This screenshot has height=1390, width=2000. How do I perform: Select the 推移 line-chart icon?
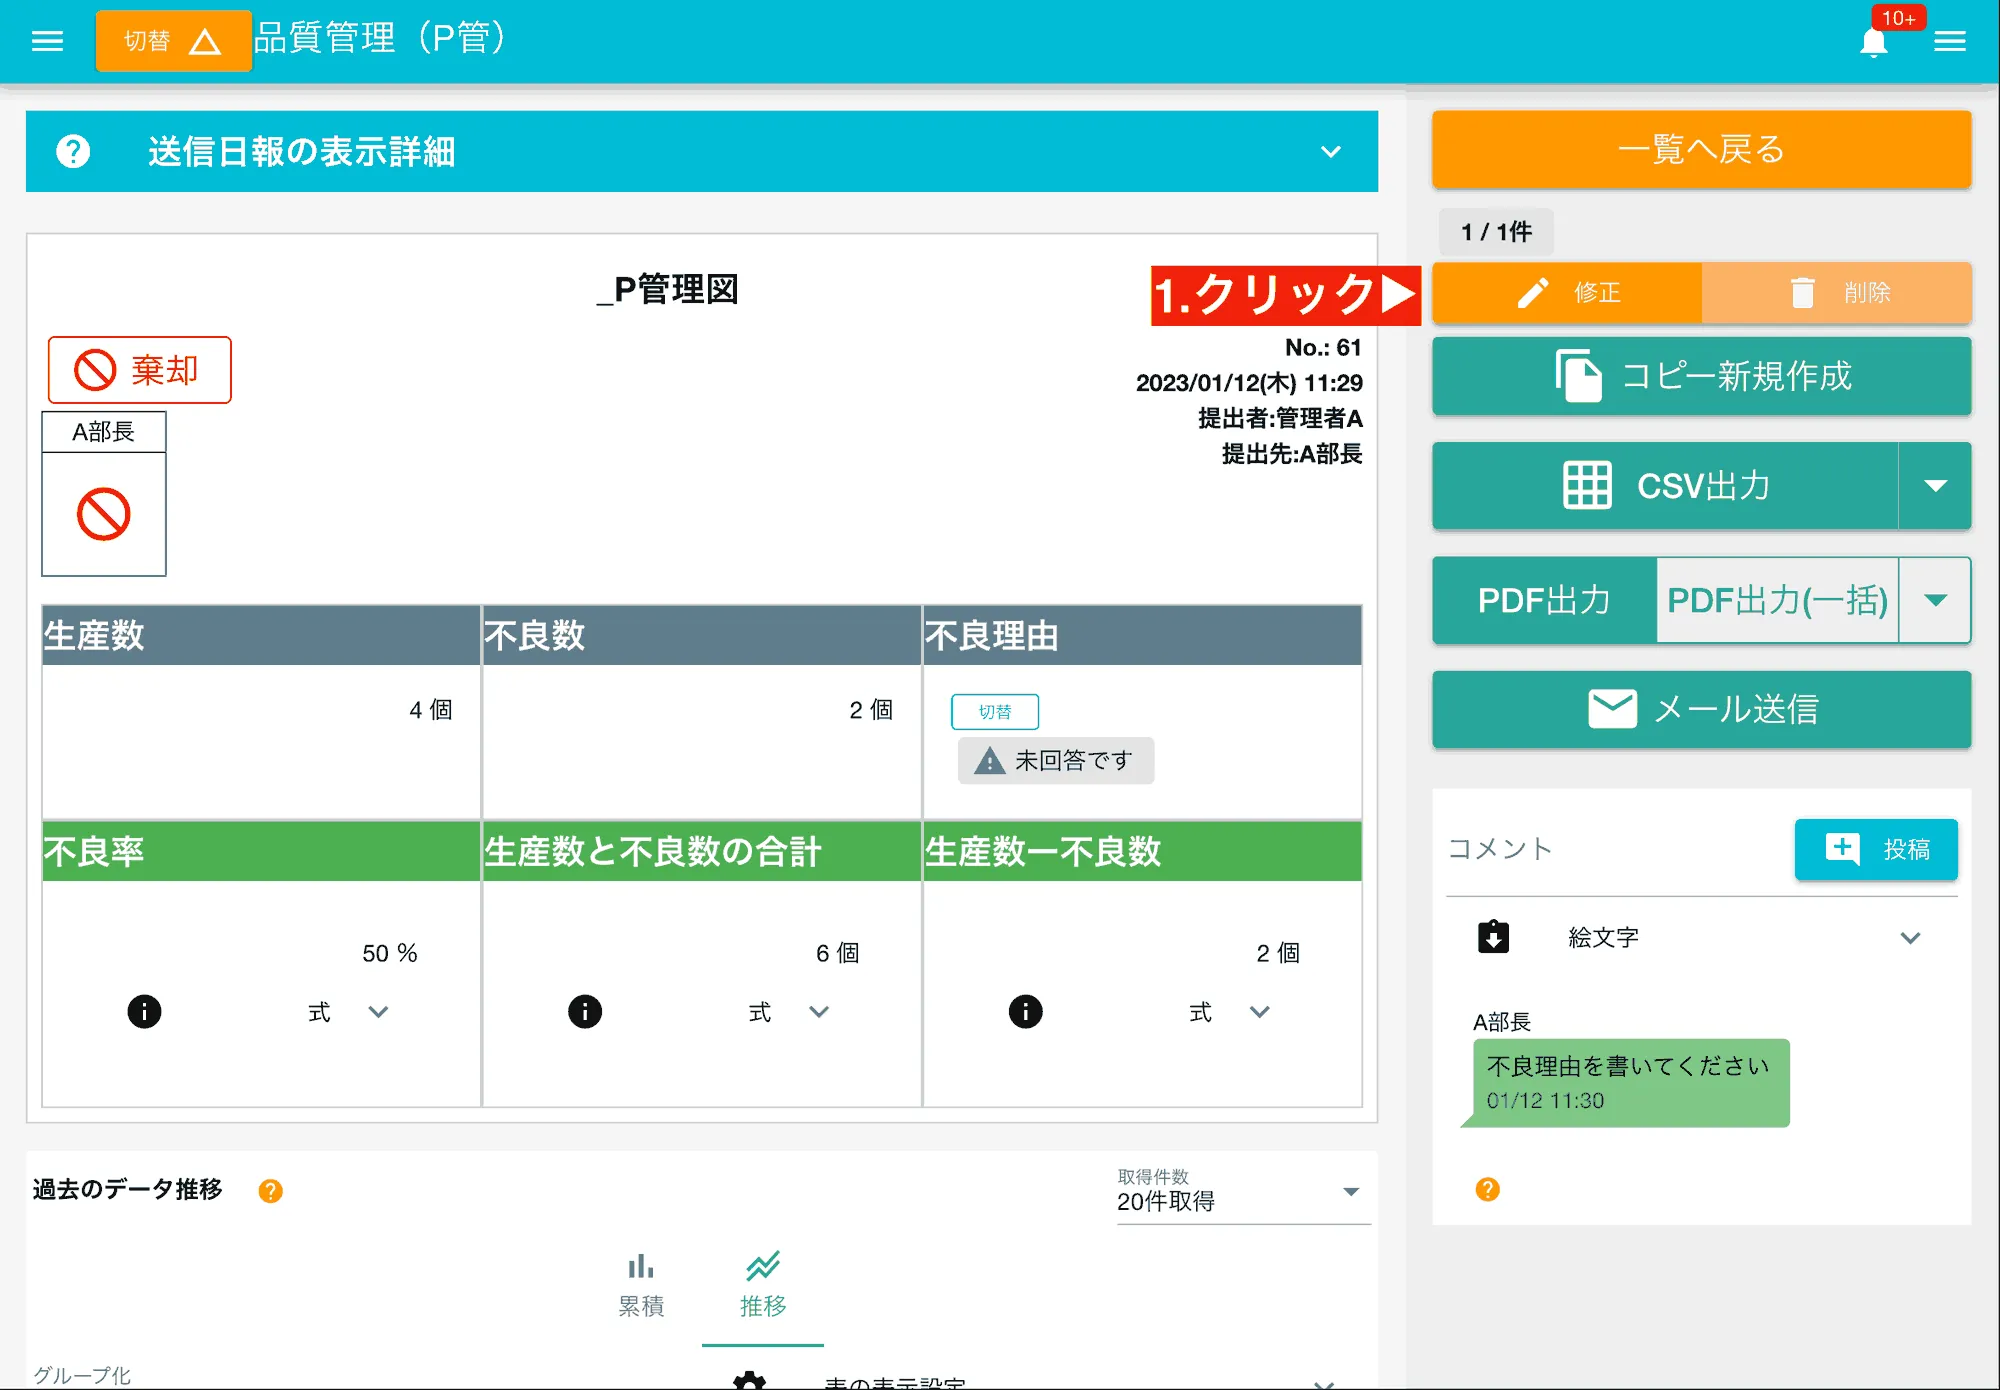[x=763, y=1264]
